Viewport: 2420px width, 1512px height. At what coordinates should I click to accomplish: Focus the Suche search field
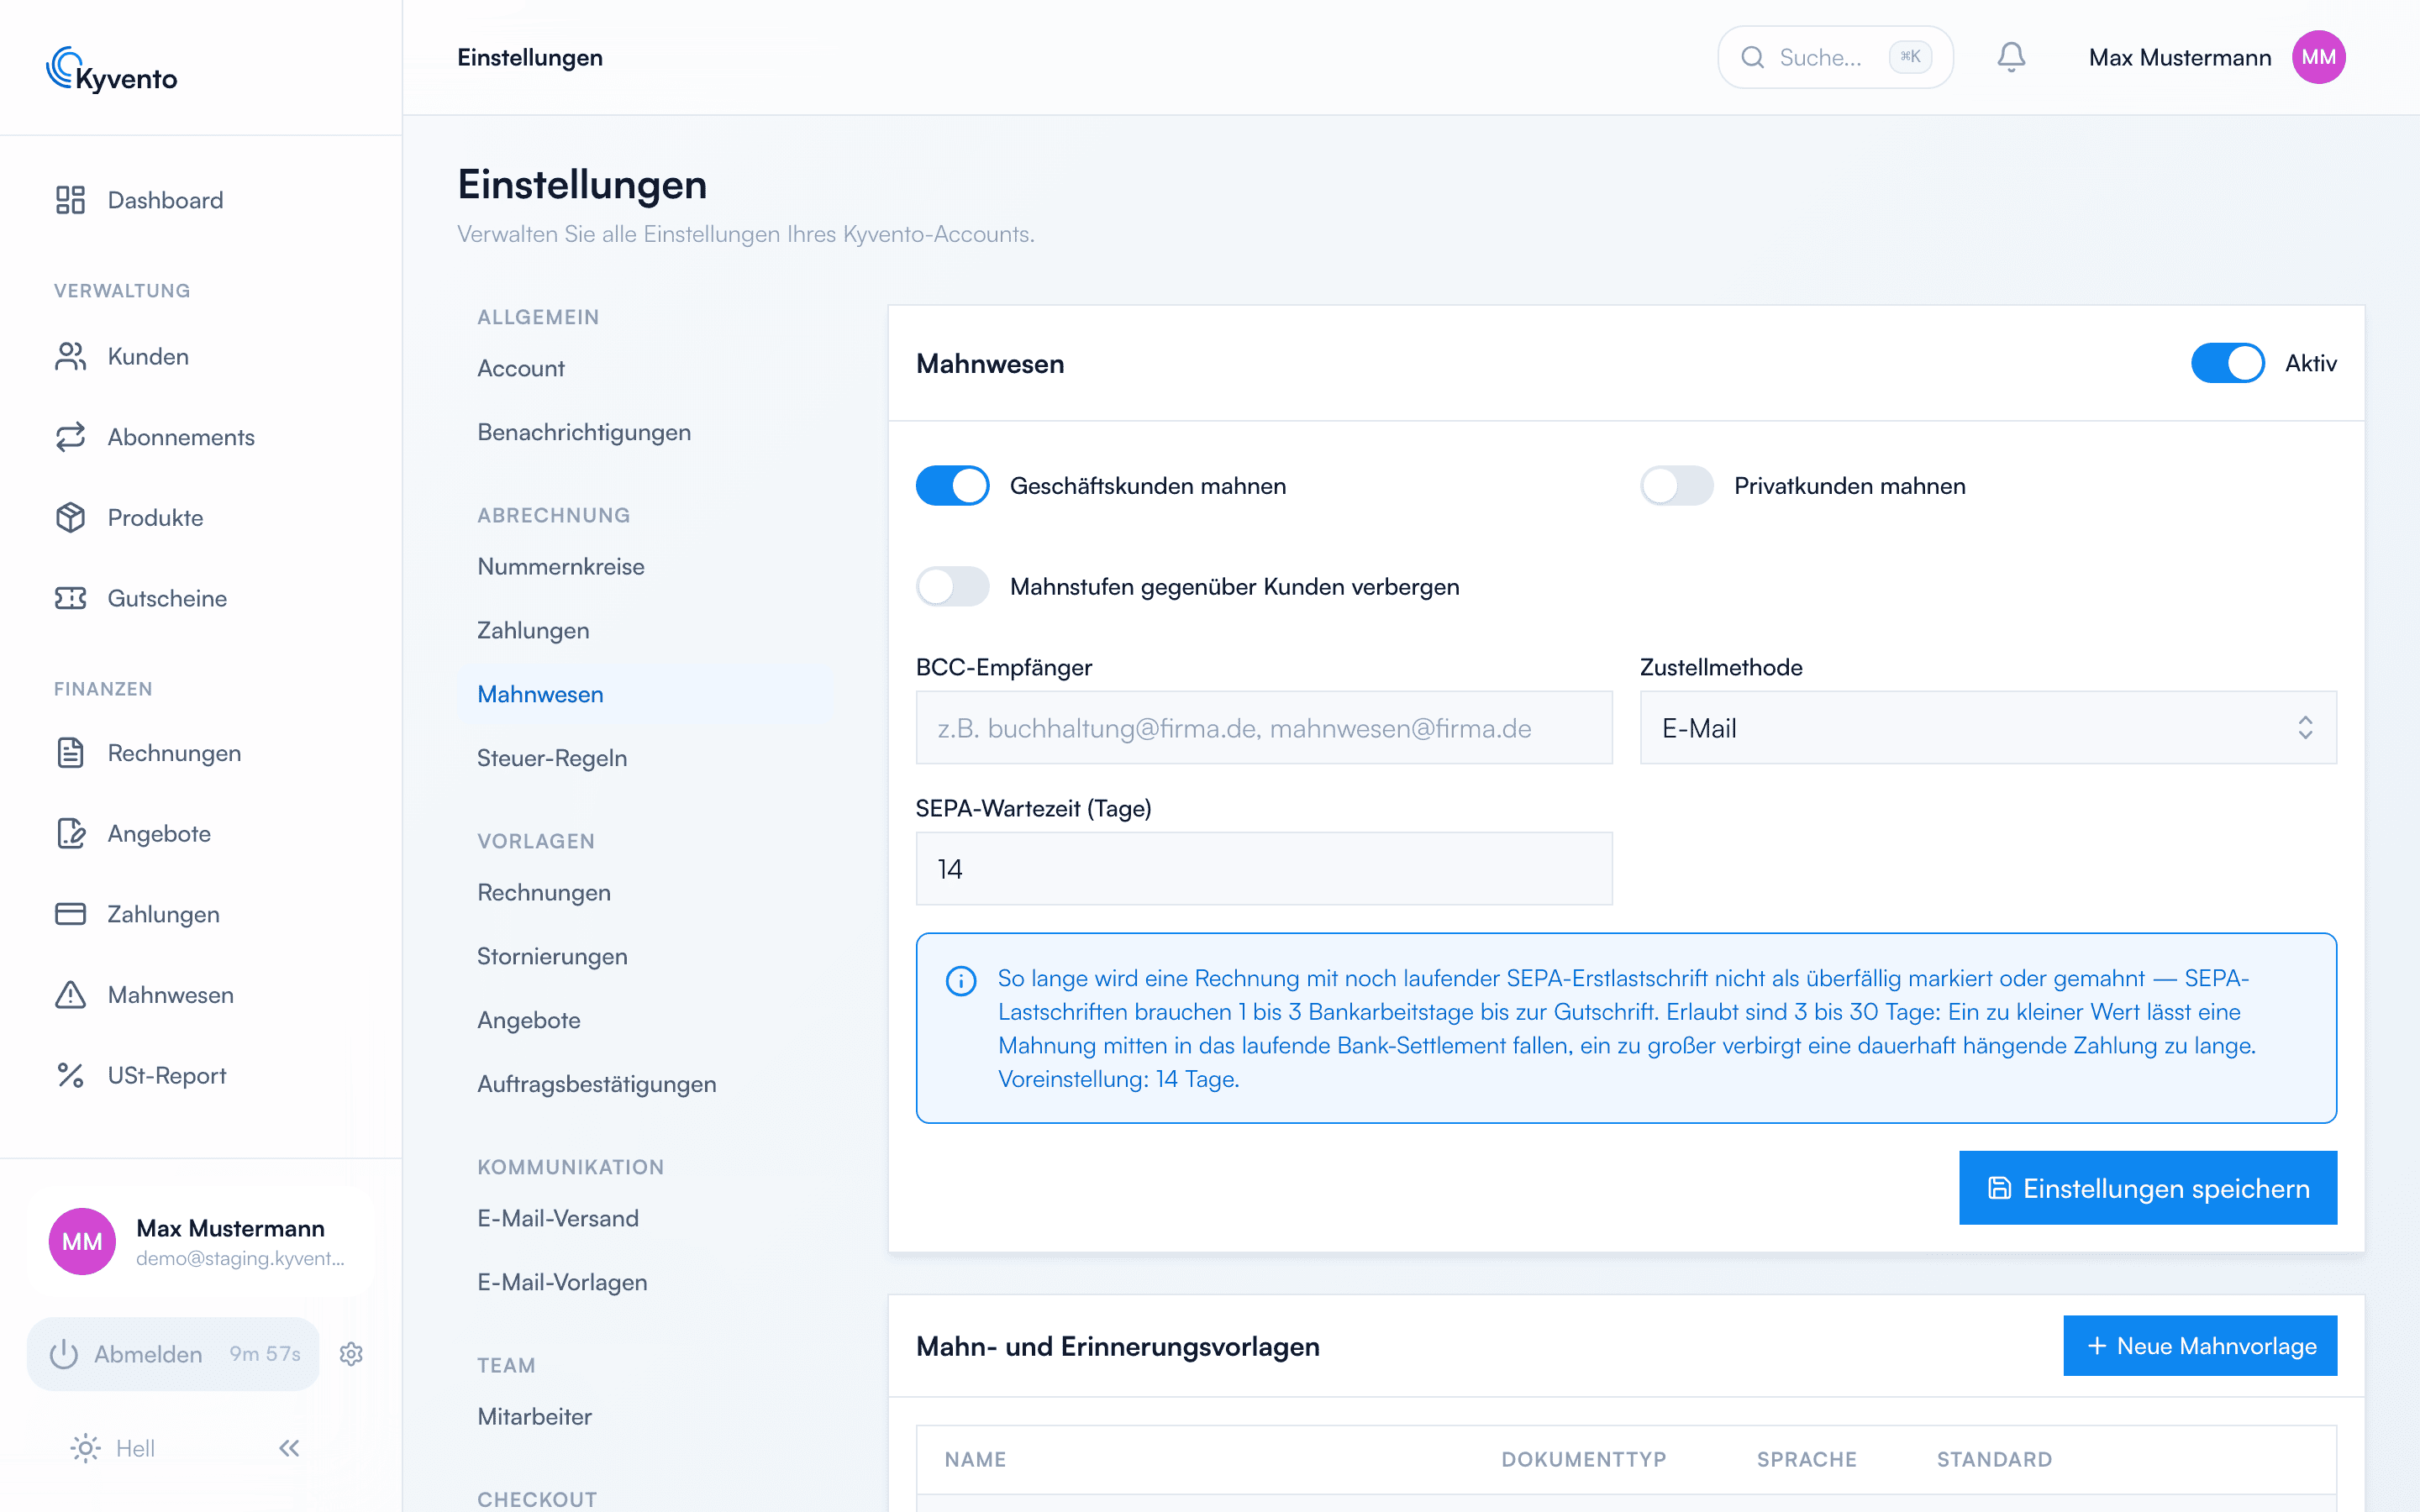pos(1834,57)
